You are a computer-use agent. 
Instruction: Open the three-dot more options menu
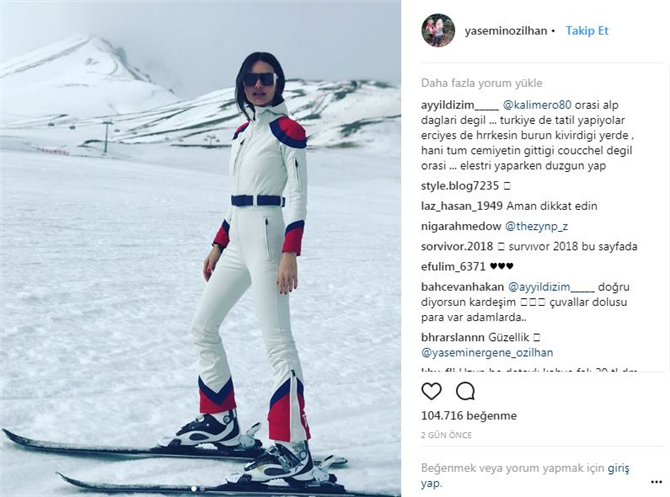[656, 482]
